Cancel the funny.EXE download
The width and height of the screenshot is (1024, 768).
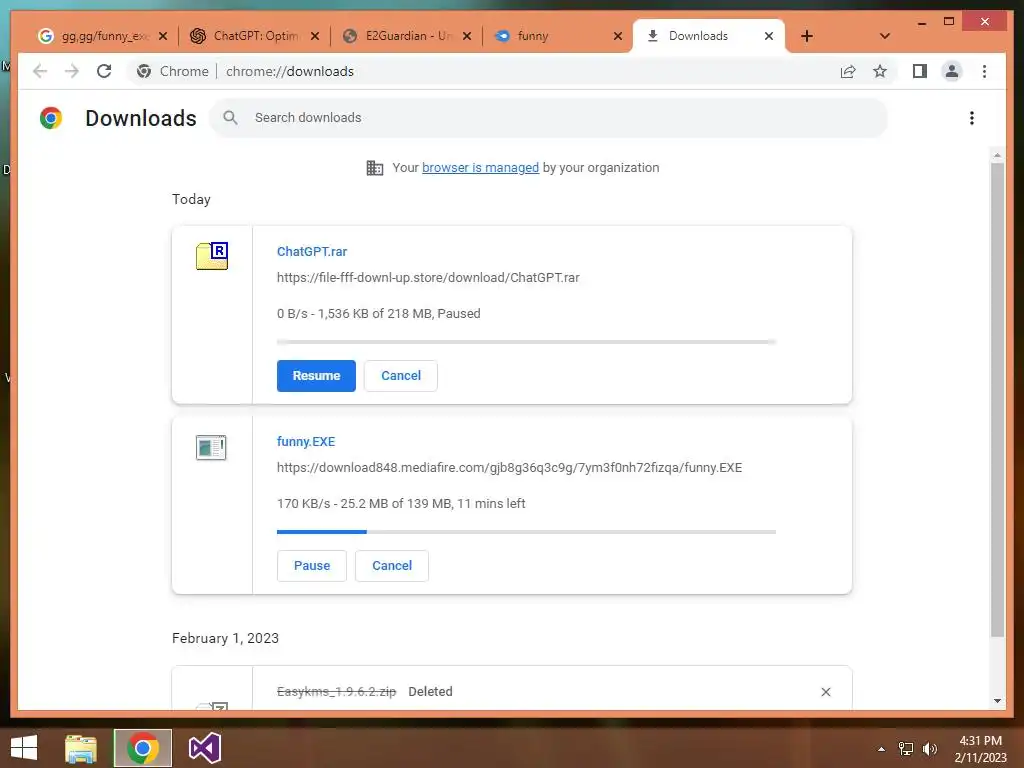click(x=392, y=566)
